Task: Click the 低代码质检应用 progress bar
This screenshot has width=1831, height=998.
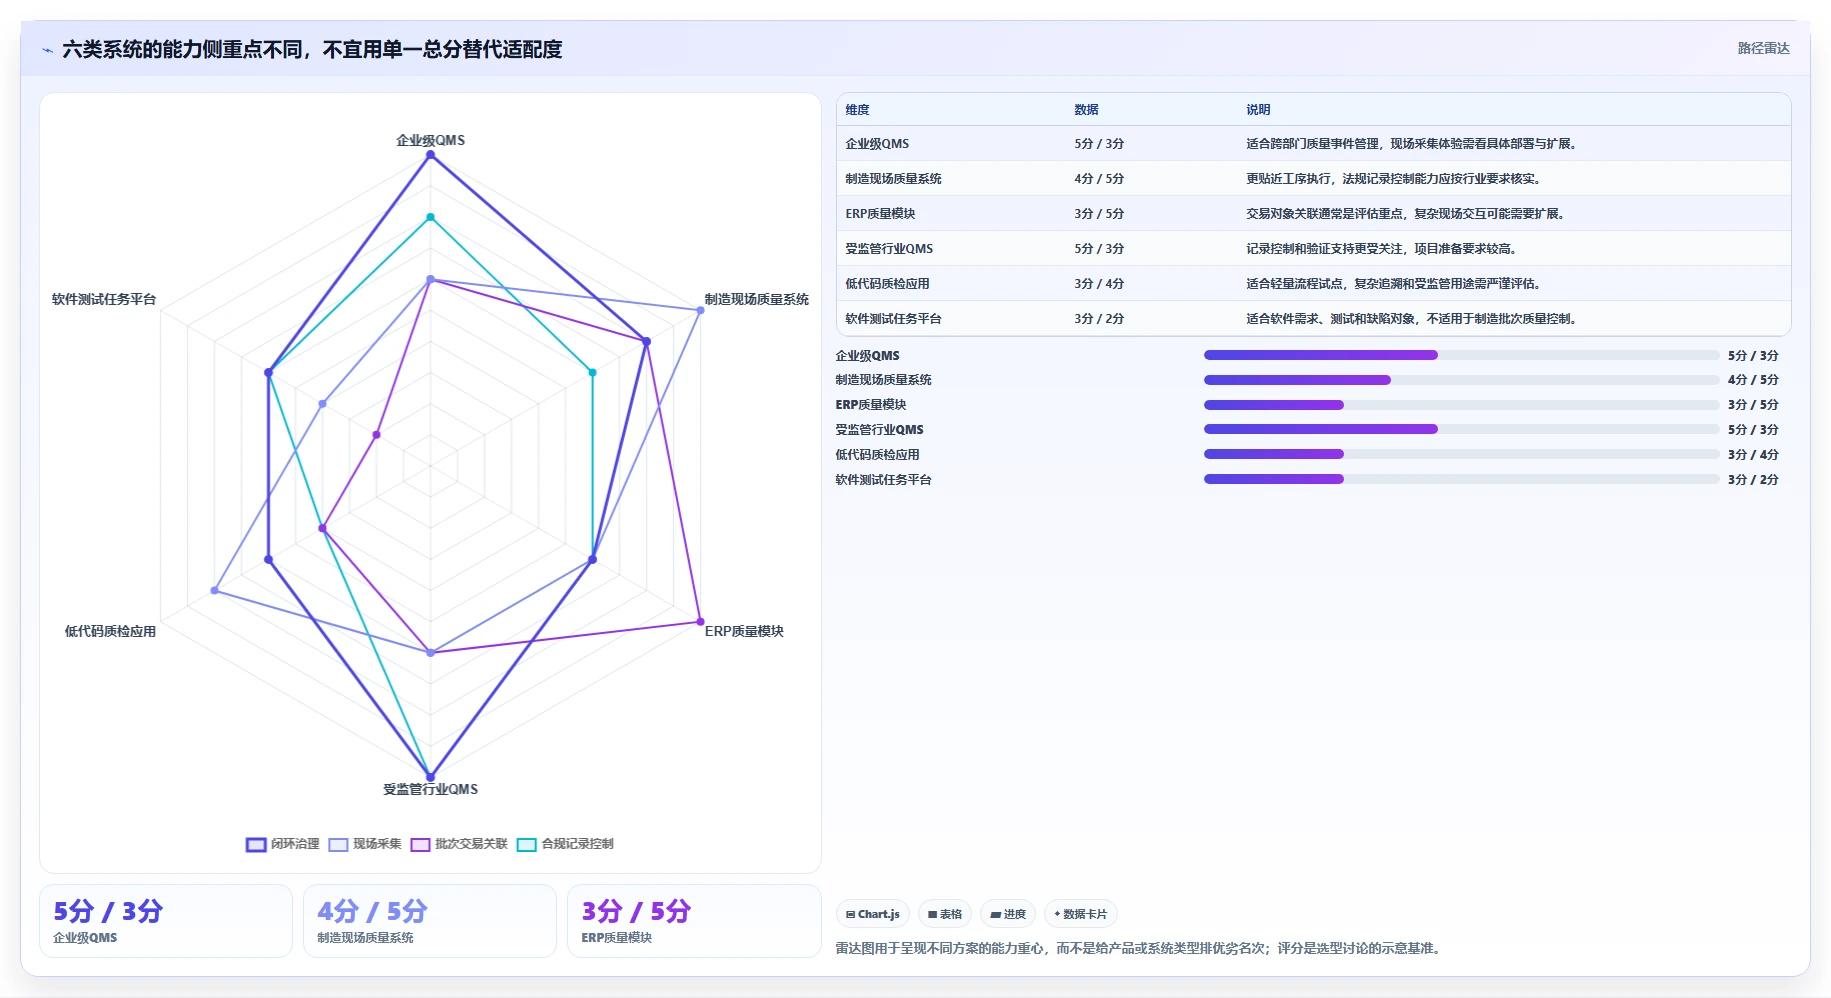Action: coord(1461,454)
